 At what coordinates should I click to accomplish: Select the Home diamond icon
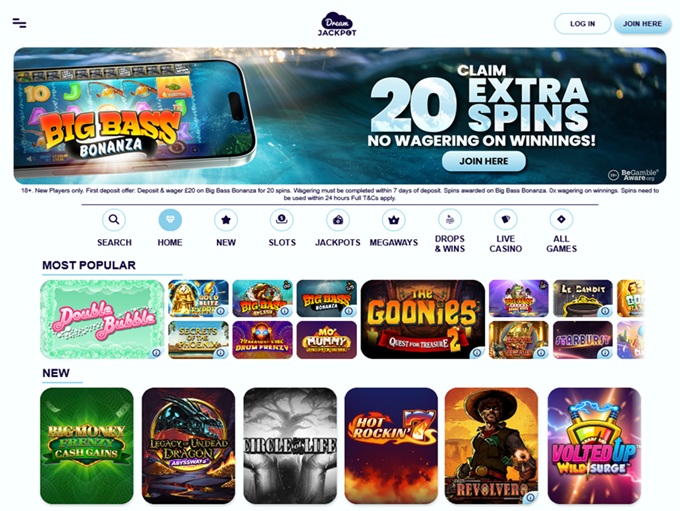point(170,219)
